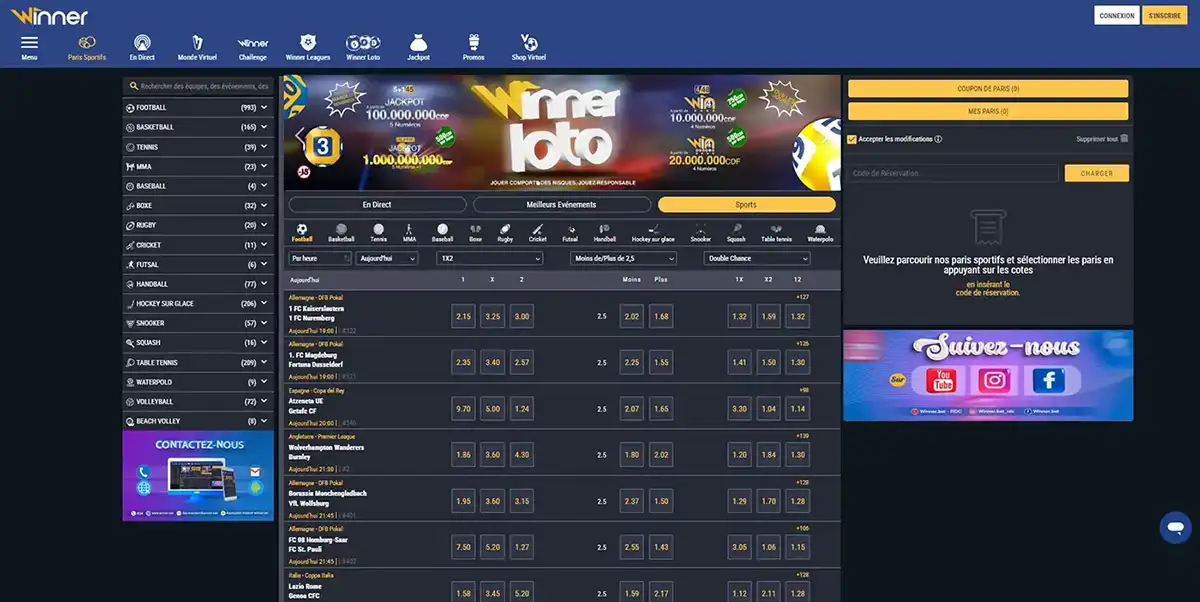The image size is (1200, 602).
Task: Toggle Accepter les modifications checkbox
Action: point(852,139)
